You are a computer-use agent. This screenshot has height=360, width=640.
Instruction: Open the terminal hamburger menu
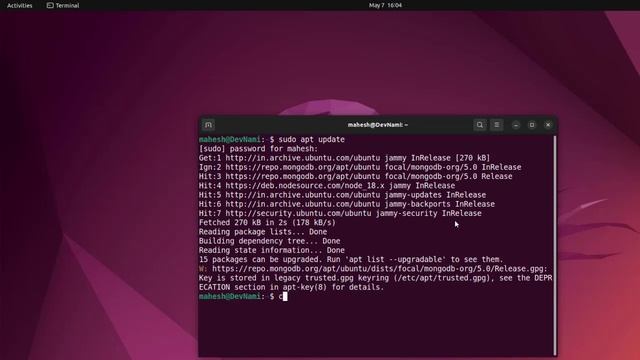(497, 125)
